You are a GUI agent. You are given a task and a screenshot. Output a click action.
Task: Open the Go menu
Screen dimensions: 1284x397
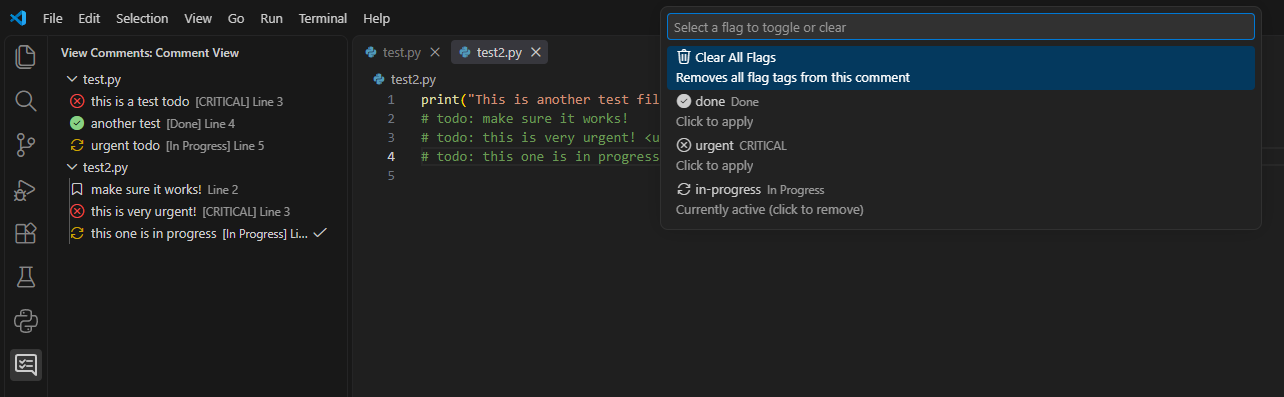click(x=236, y=18)
